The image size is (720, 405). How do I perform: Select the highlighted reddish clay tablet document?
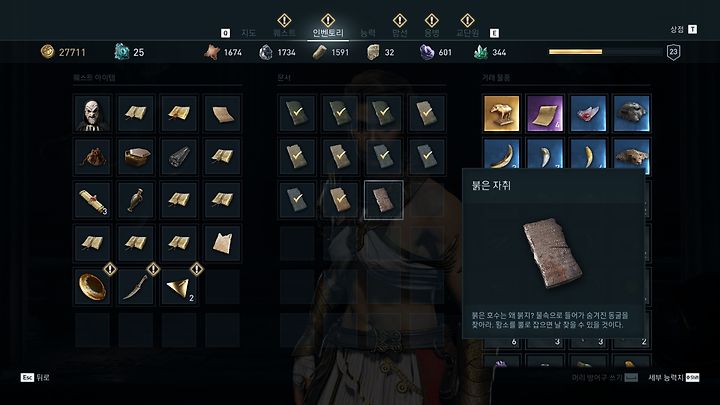383,200
